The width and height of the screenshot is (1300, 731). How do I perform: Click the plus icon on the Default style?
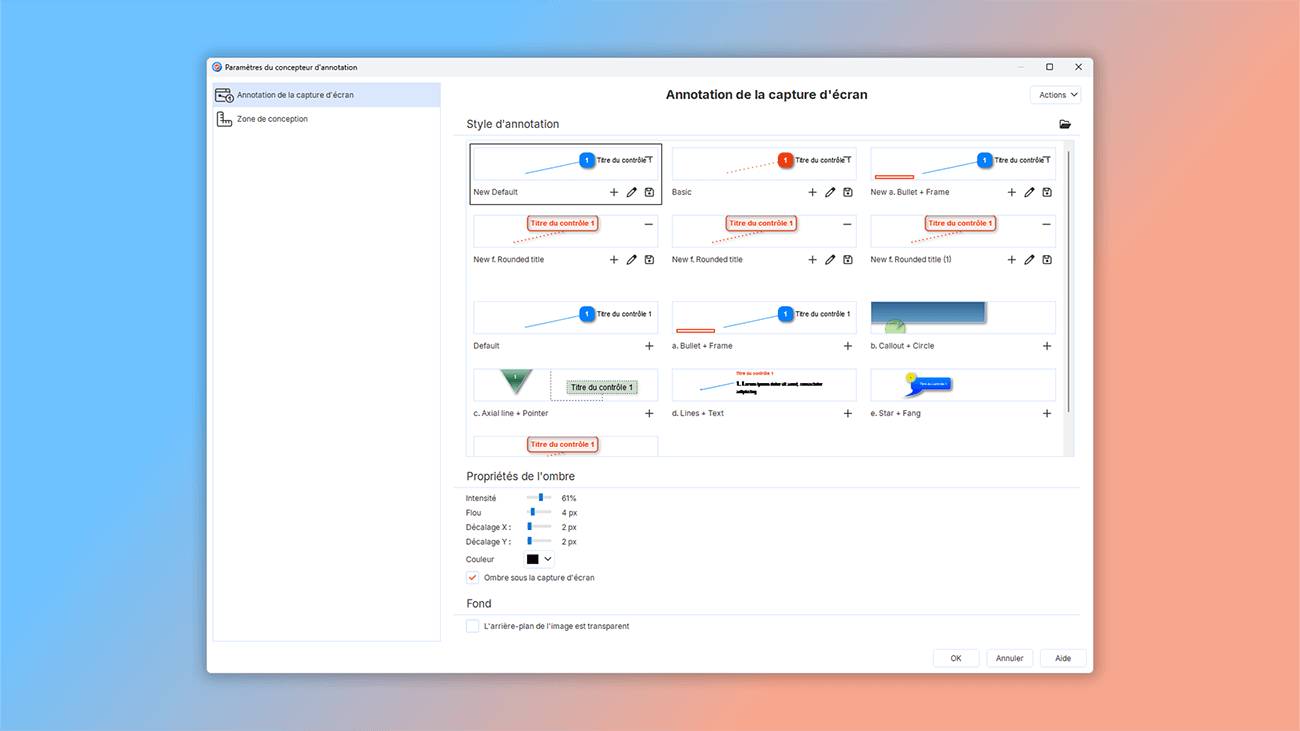(648, 345)
